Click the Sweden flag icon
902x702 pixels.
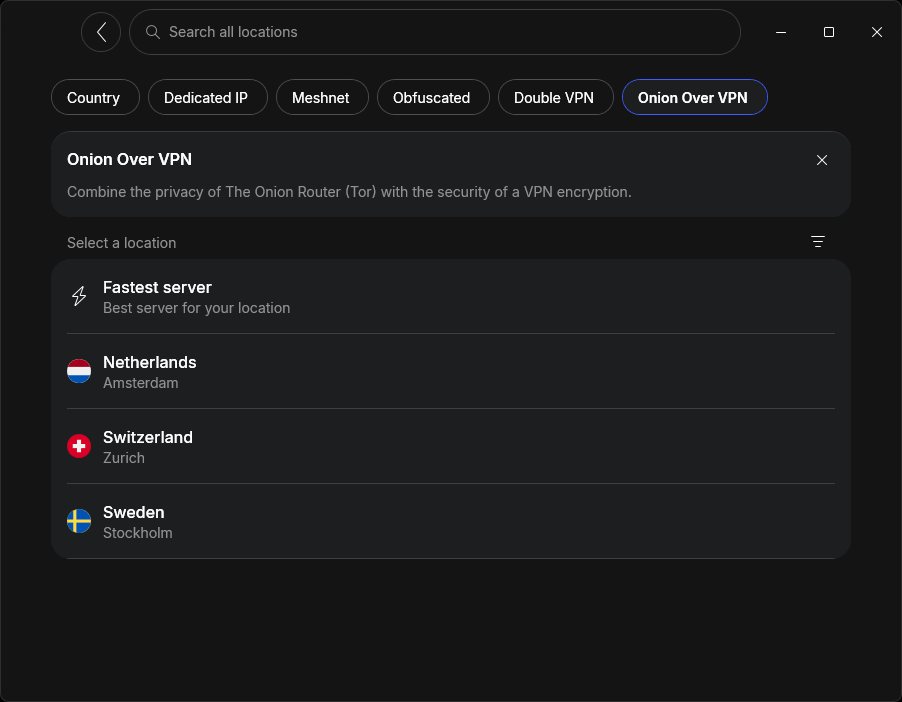[x=79, y=521]
